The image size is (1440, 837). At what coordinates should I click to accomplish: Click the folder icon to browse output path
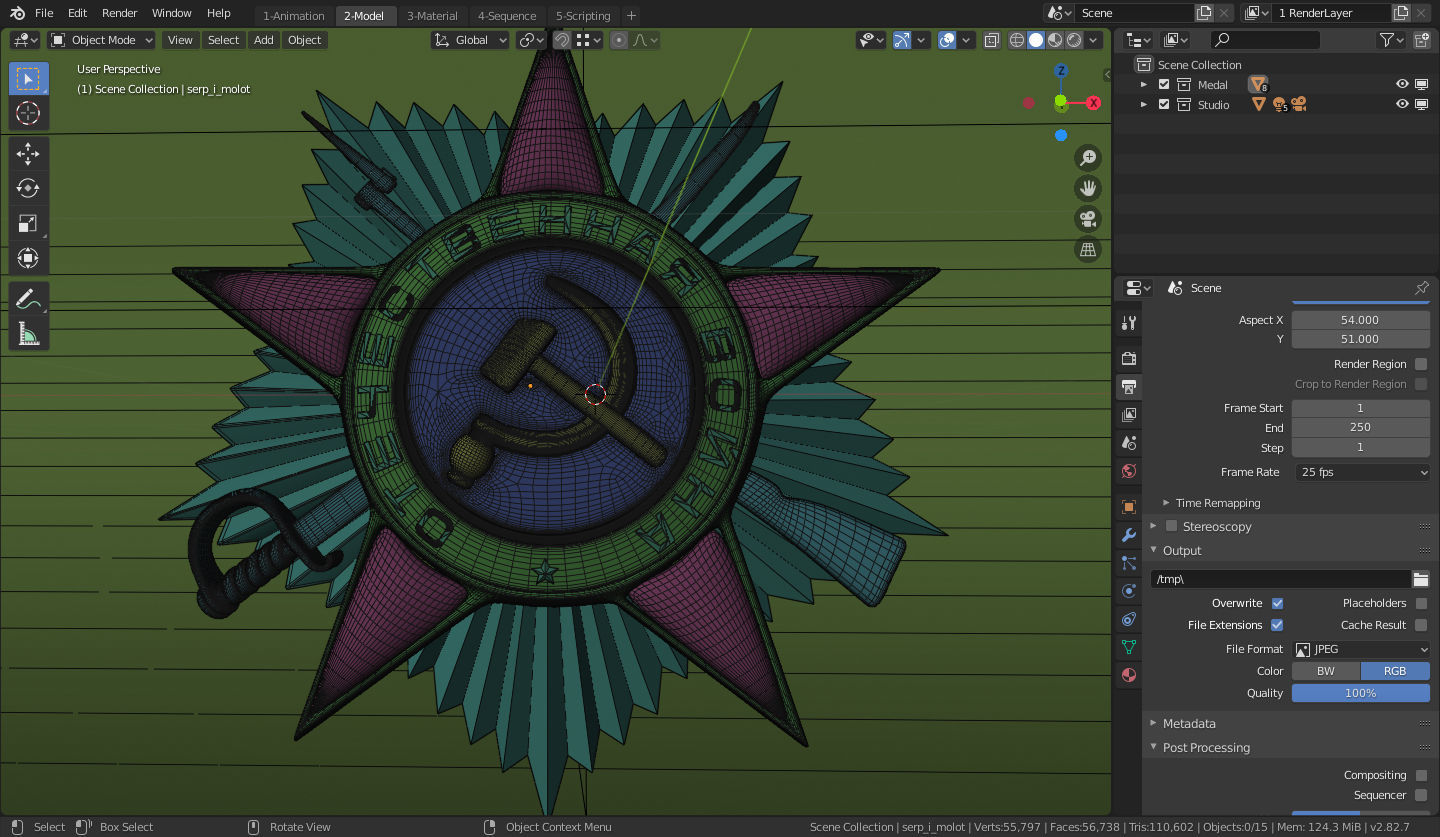[1420, 579]
